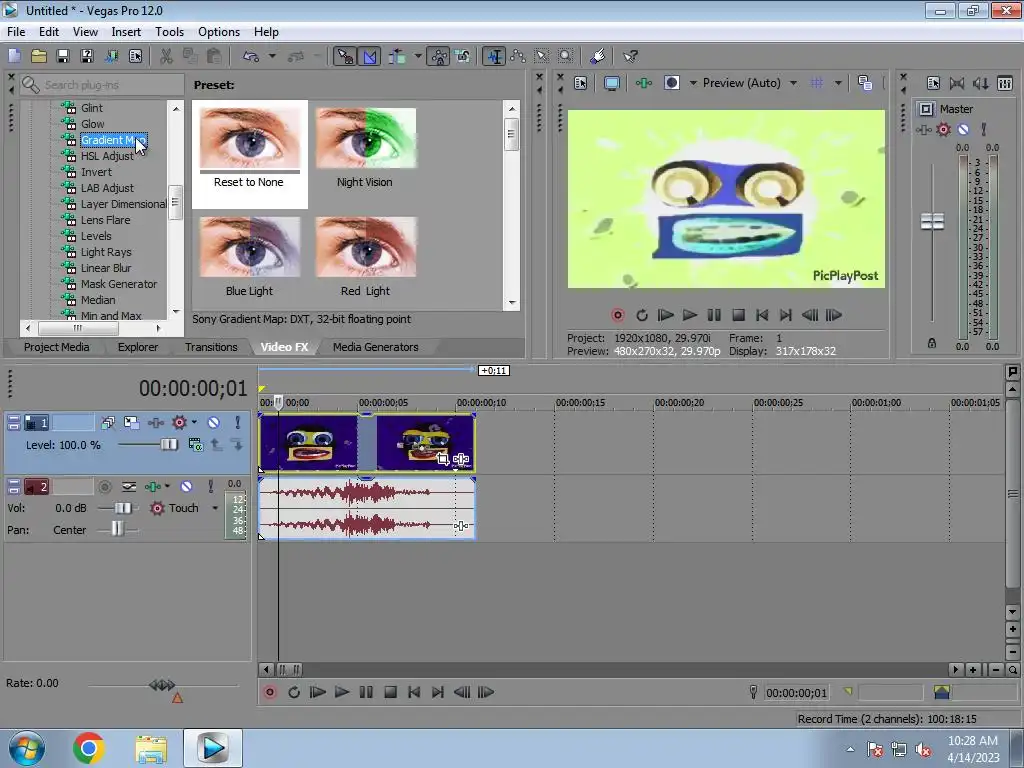1024x768 pixels.
Task: Click Play button in preview transport
Action: pyautogui.click(x=690, y=315)
